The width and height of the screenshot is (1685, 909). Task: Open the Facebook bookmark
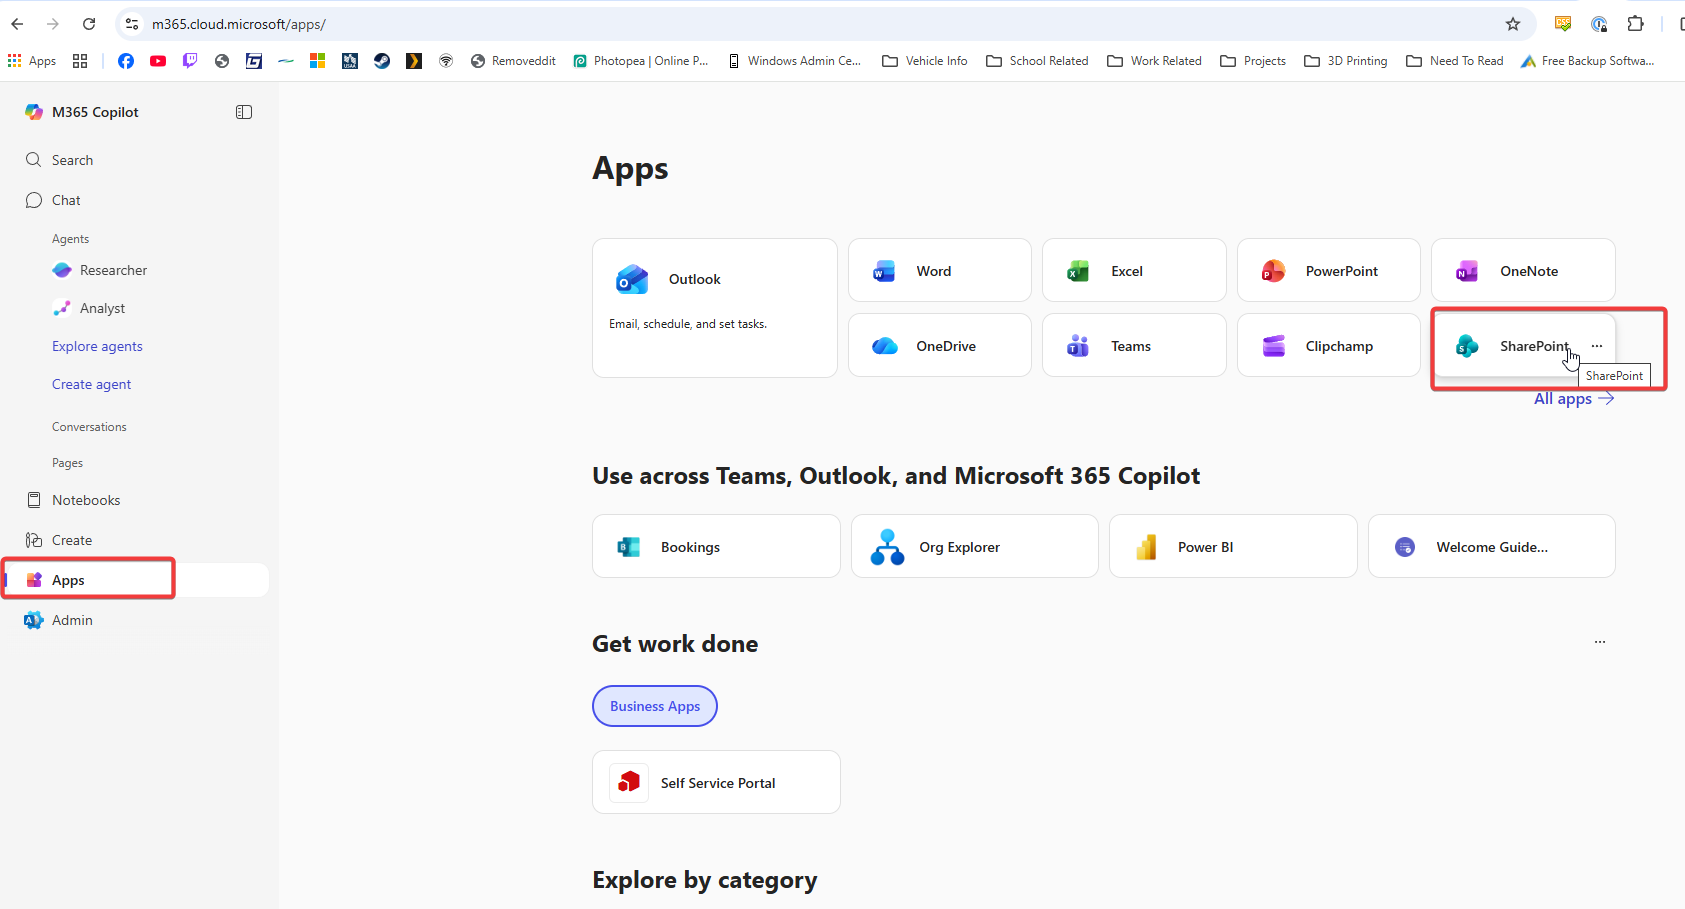(126, 61)
